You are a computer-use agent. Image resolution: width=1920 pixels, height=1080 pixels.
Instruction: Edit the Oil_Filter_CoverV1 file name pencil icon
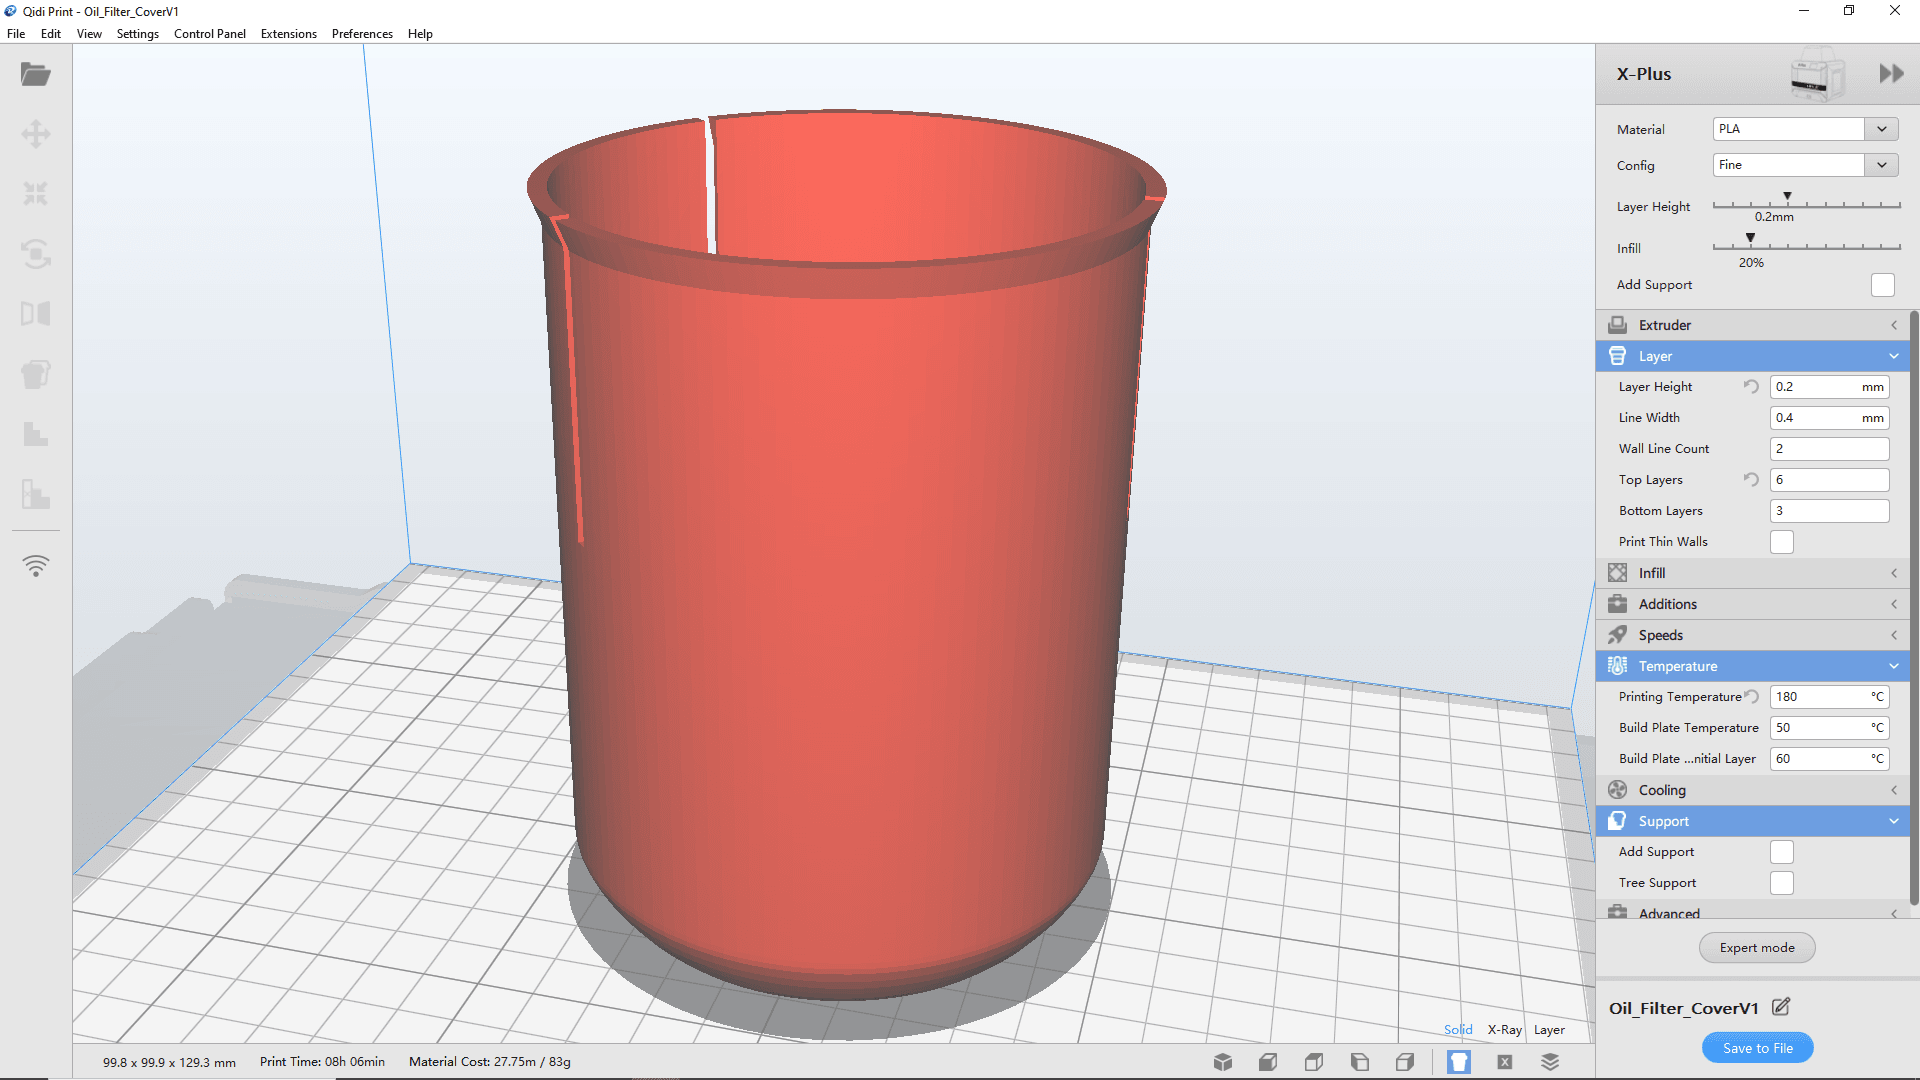point(1781,1007)
